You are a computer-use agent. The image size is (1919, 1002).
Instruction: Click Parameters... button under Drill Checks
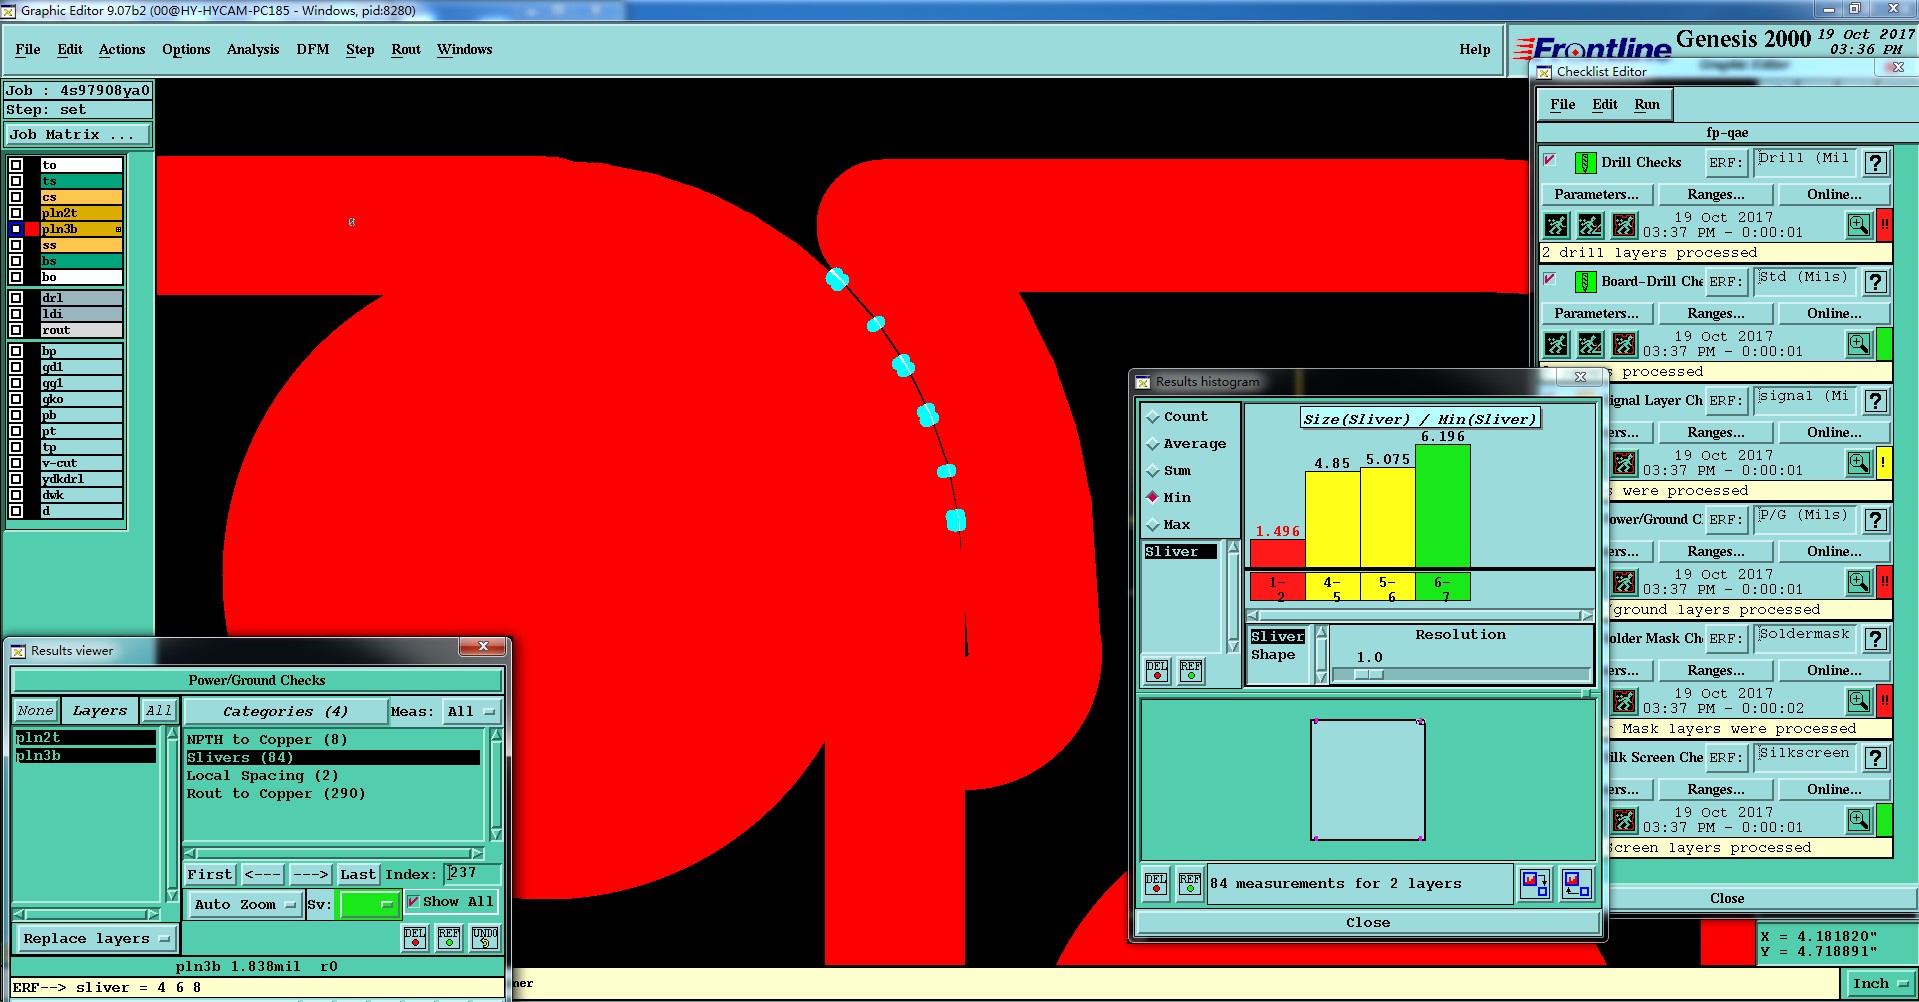point(1596,195)
